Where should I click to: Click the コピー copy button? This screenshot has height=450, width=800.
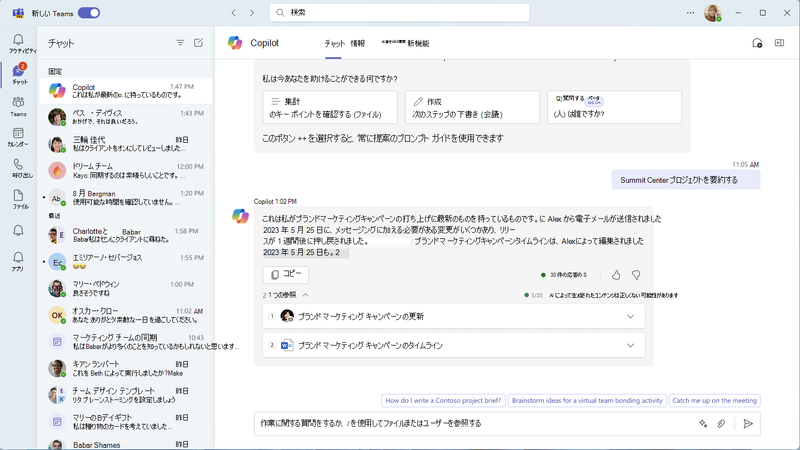click(286, 274)
